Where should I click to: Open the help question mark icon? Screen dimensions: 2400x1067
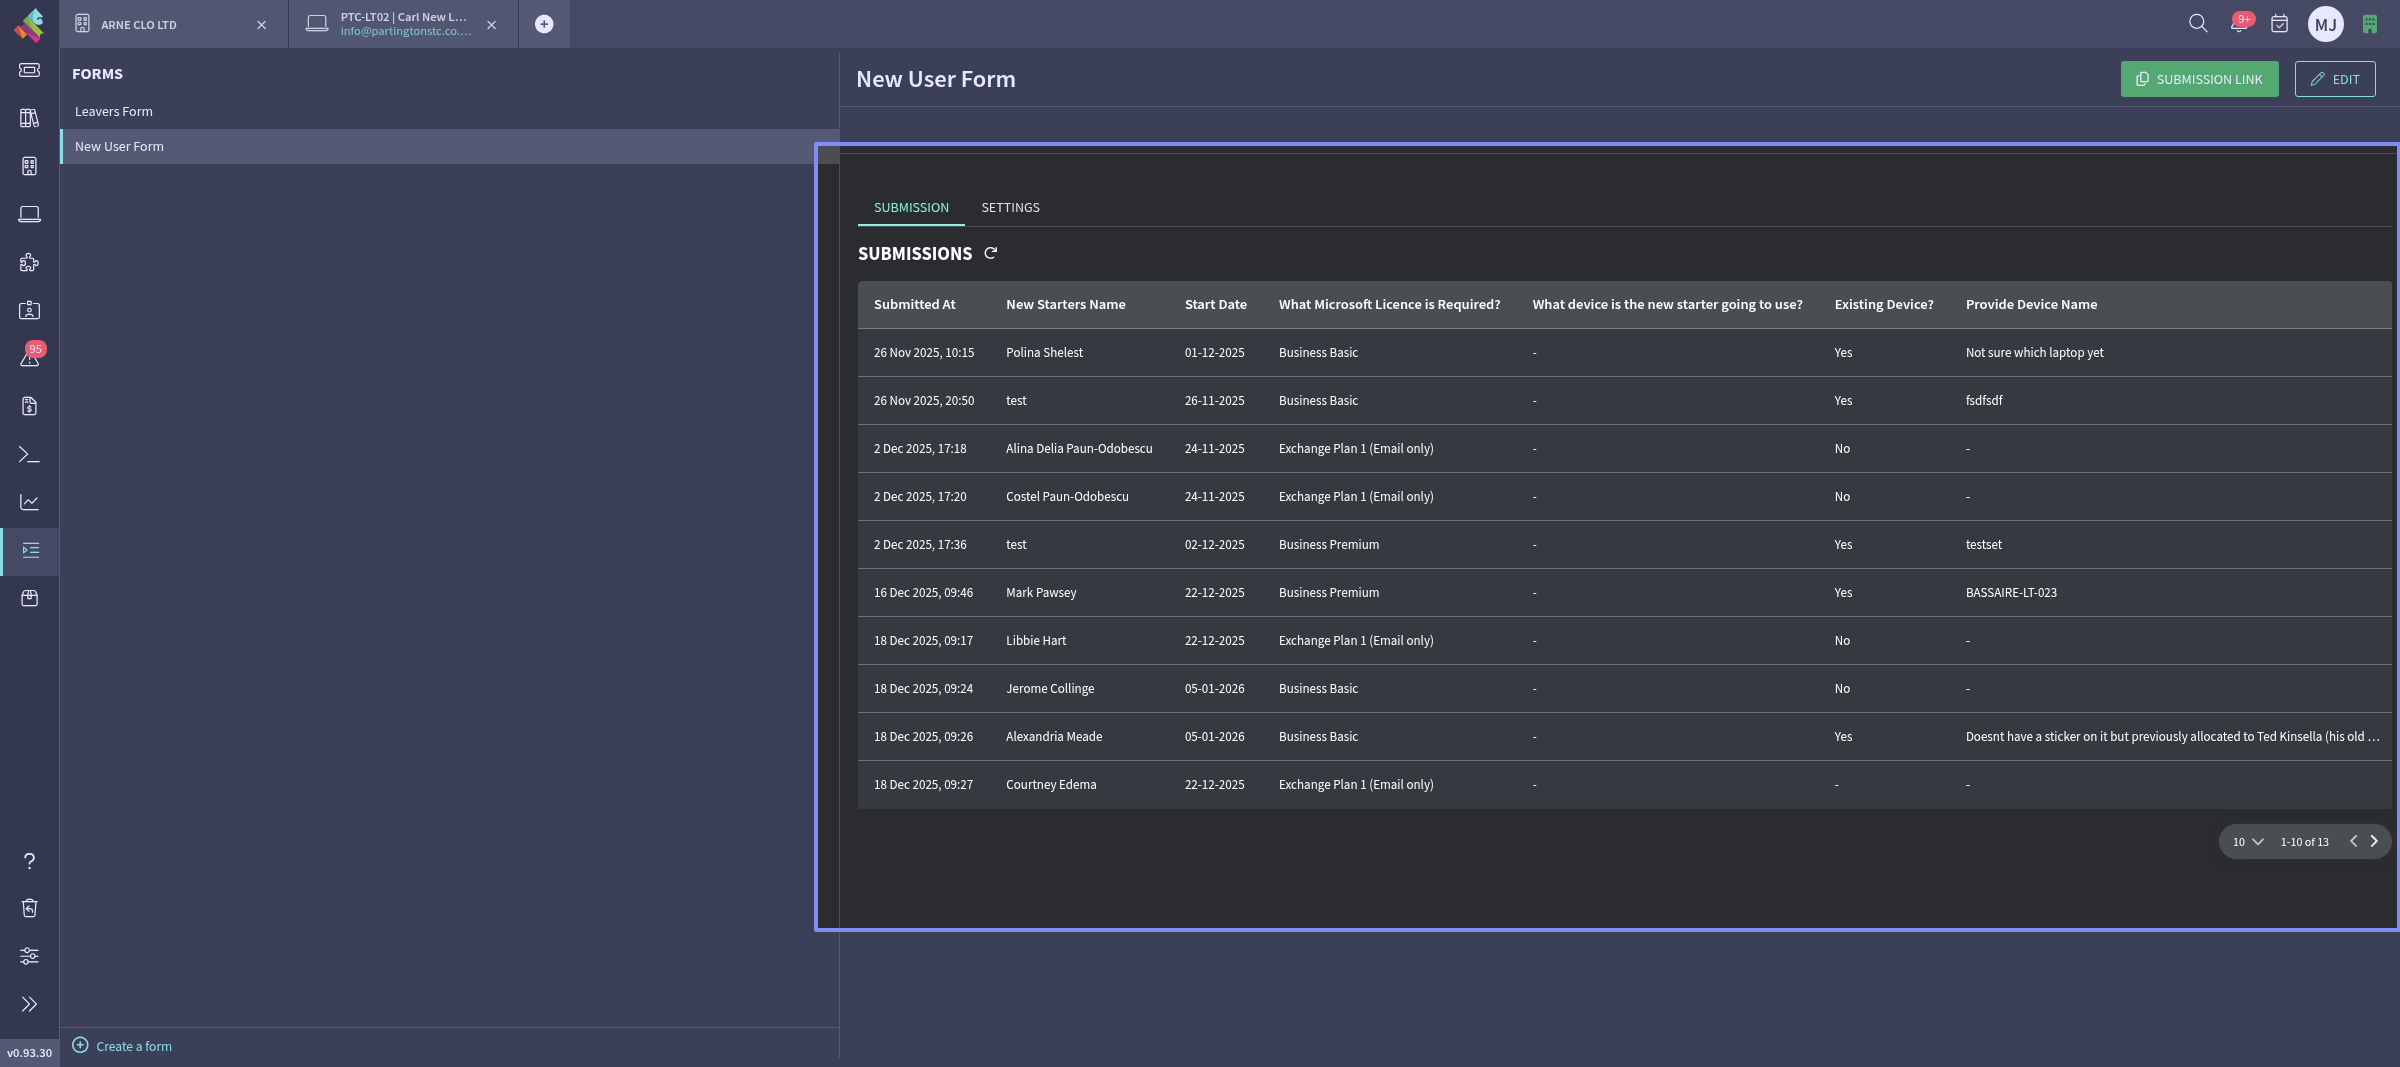click(29, 861)
